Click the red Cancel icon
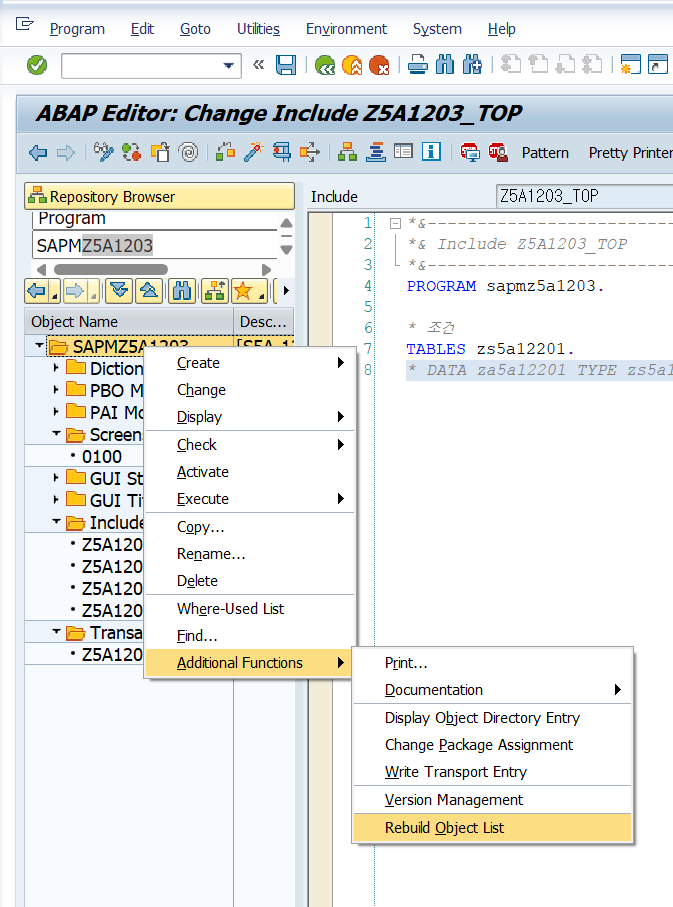Screen dimensions: 673x907 tap(379, 65)
